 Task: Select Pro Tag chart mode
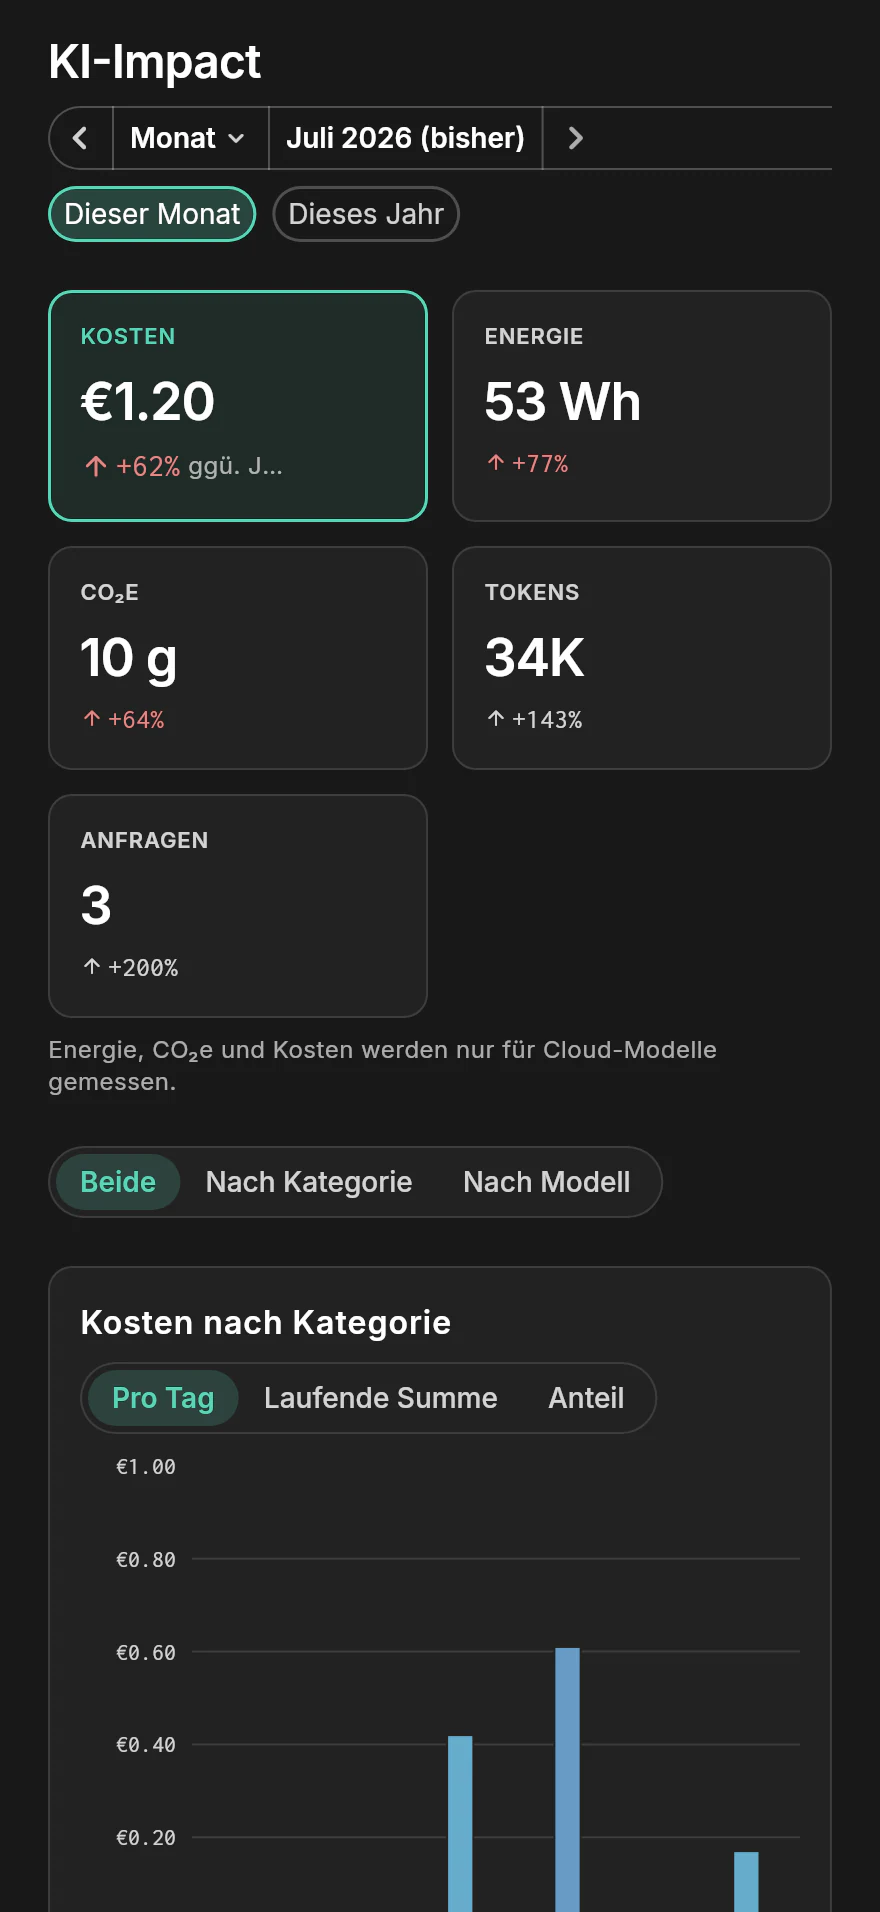(163, 1398)
